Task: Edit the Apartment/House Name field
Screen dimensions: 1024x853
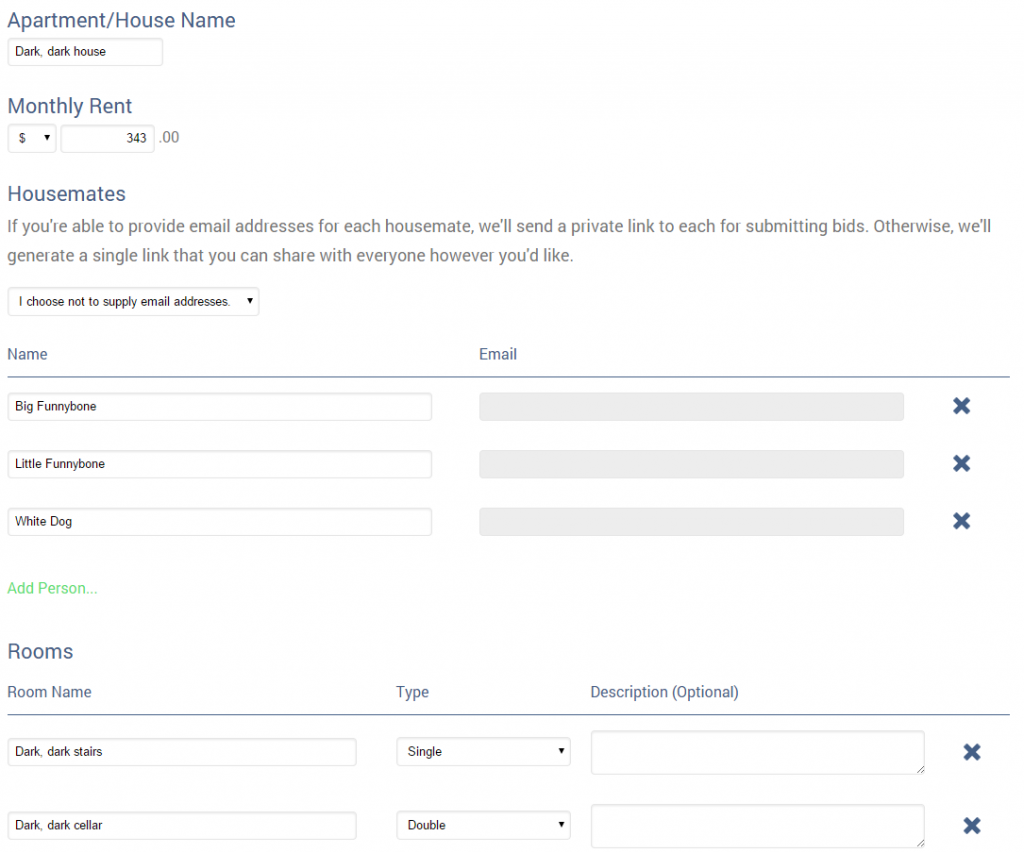Action: coord(85,52)
